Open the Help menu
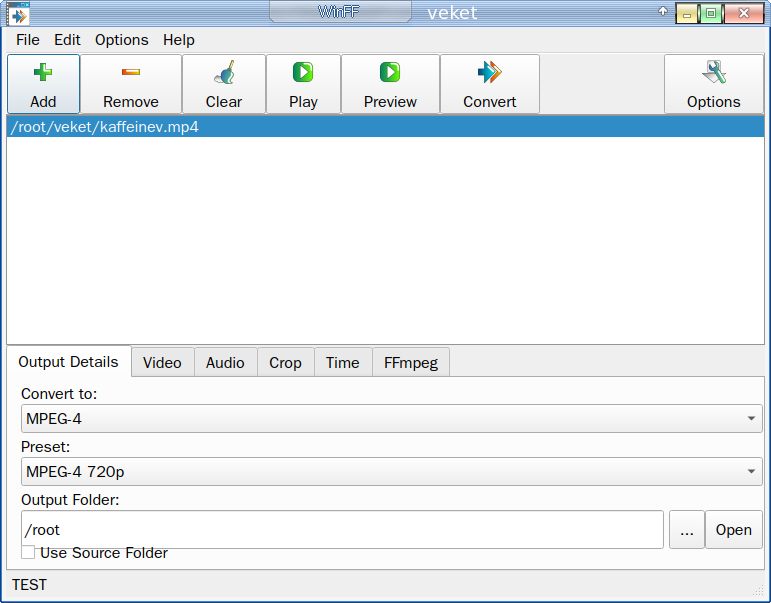 pos(179,40)
